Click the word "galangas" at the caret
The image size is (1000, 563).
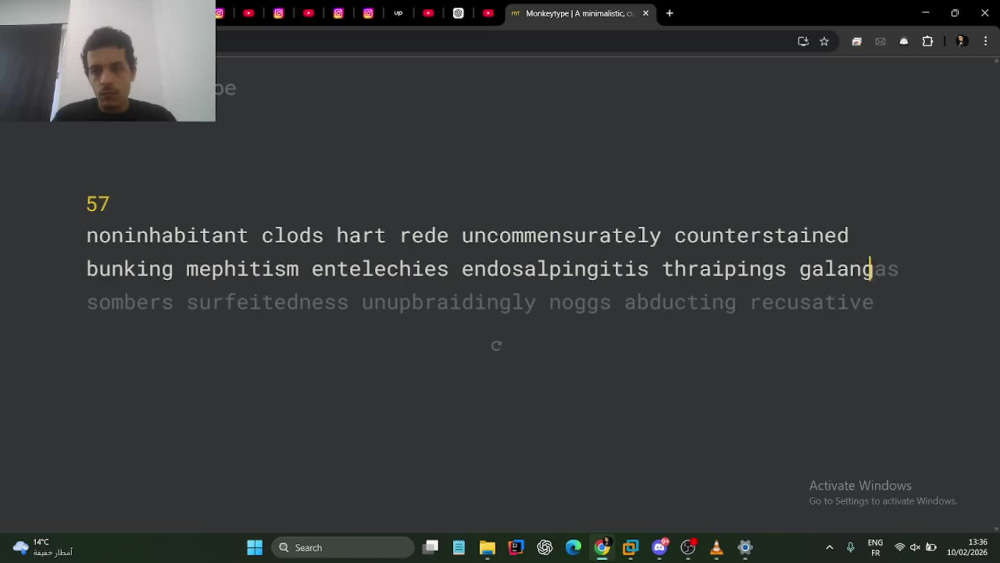tap(849, 268)
